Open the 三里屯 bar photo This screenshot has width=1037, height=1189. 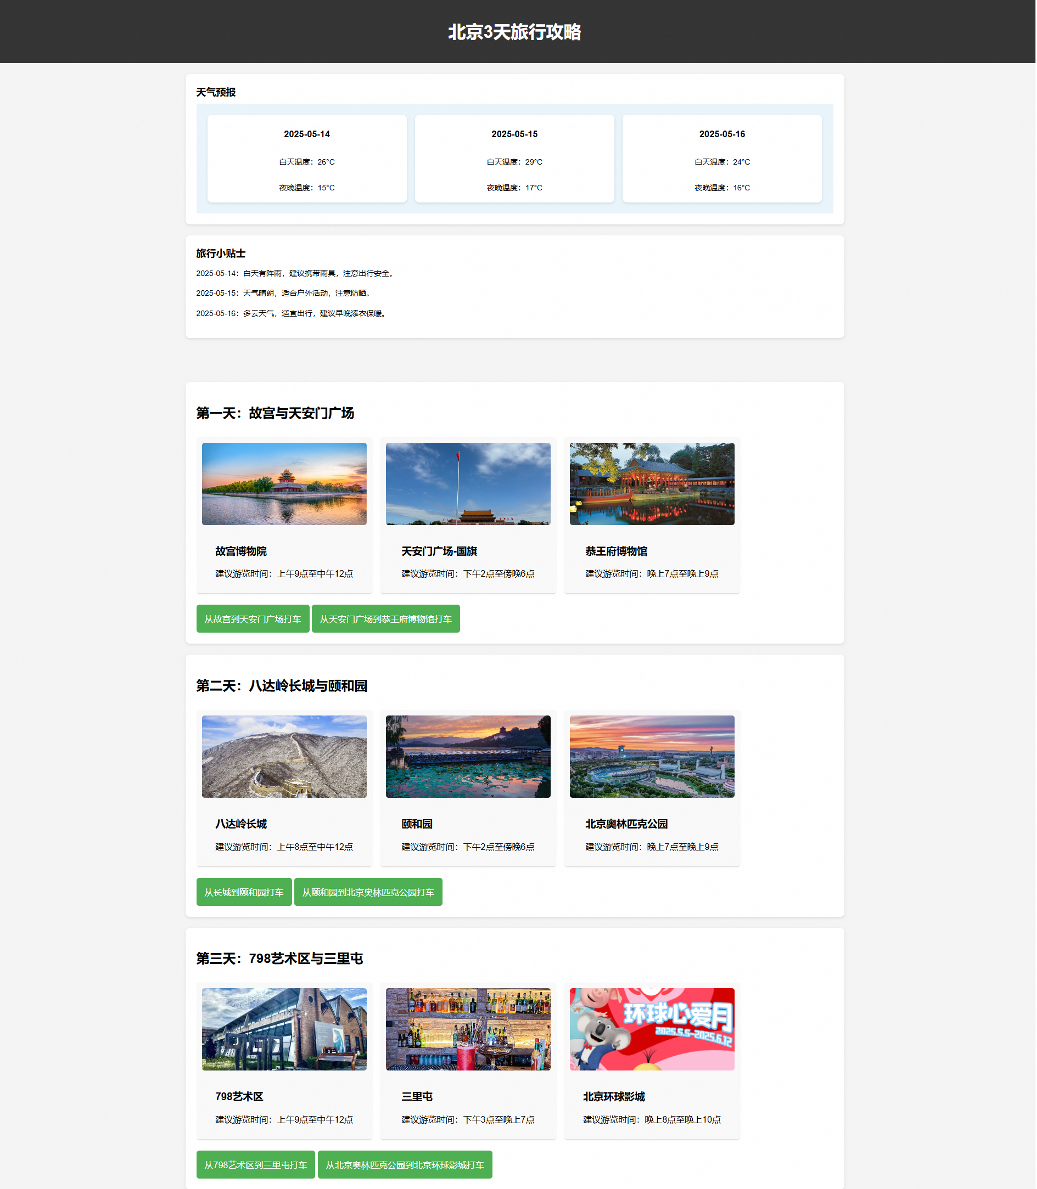pyautogui.click(x=468, y=1029)
